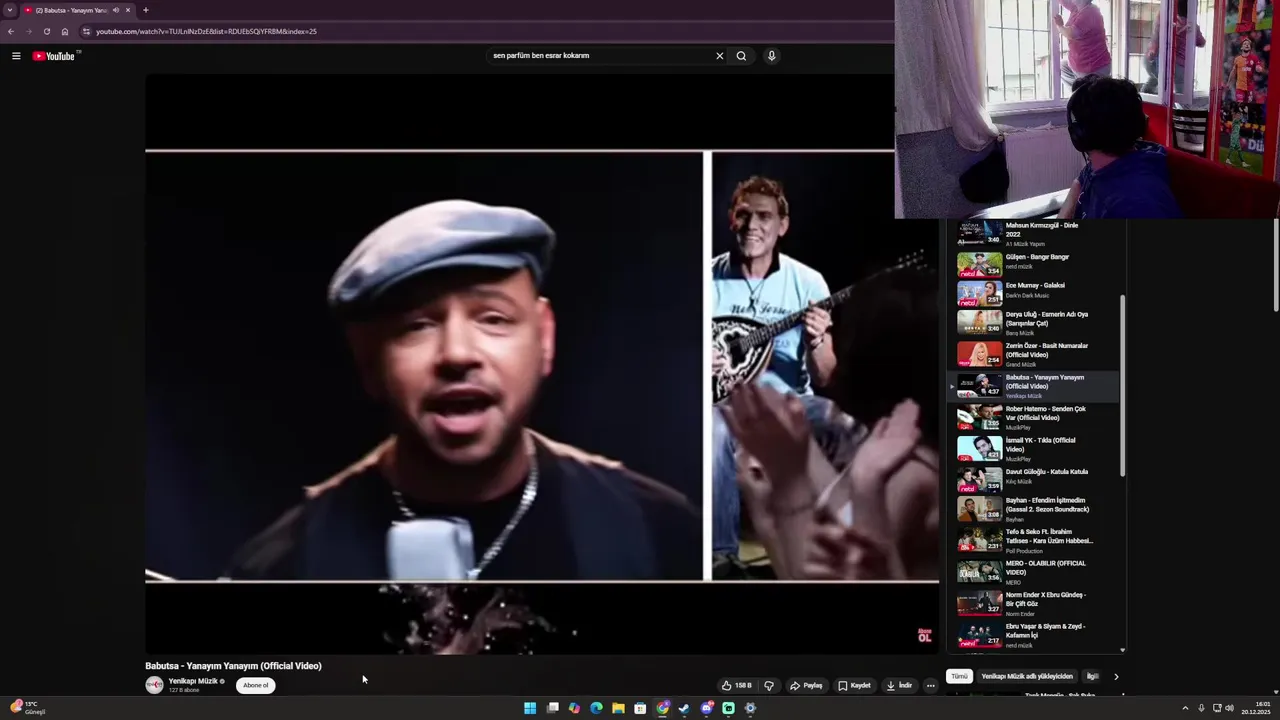Show hidden system tray icons
Viewport: 1280px width, 720px height.
tap(1185, 708)
